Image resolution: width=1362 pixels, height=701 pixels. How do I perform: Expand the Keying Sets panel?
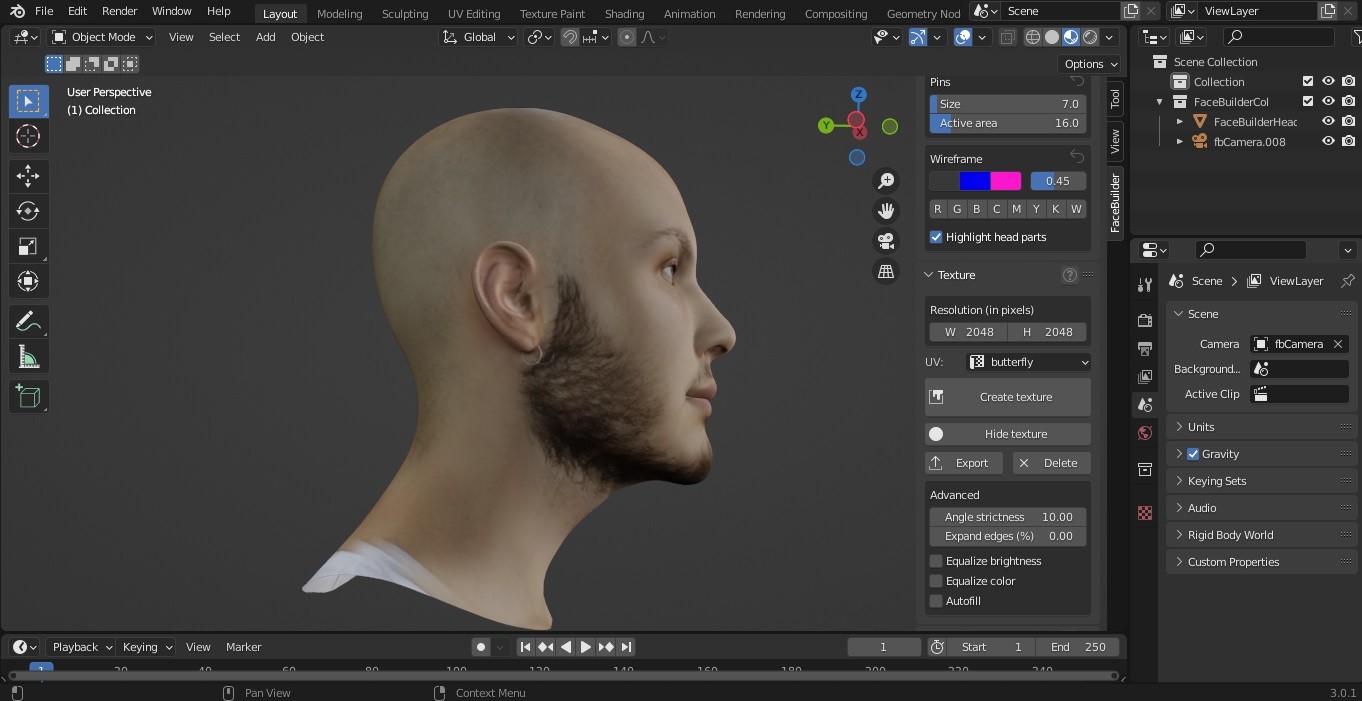tap(1261, 481)
